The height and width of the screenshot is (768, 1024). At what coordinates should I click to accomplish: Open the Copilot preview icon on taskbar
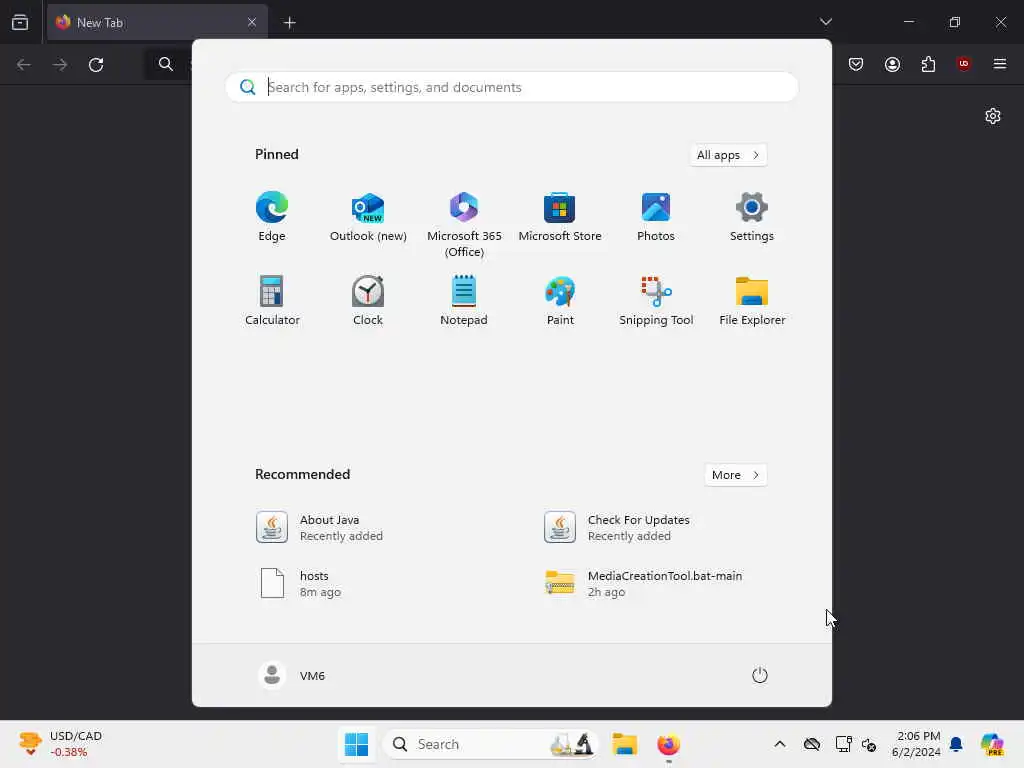pyautogui.click(x=993, y=744)
